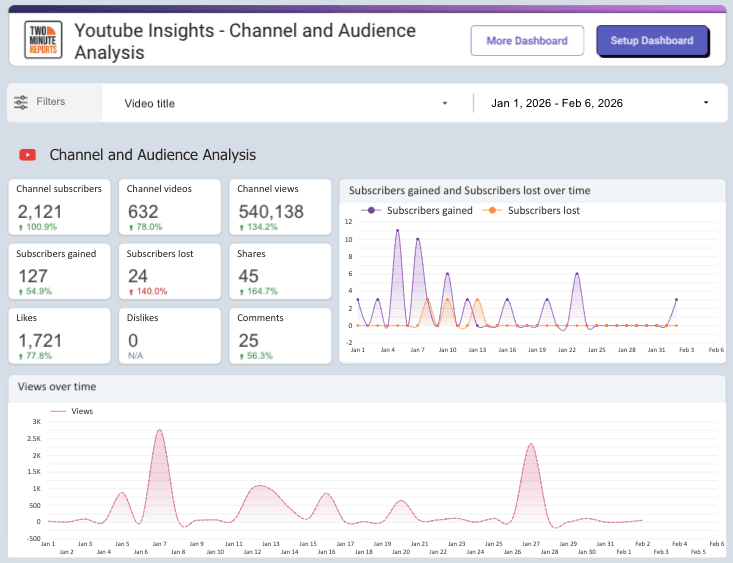Screen dimensions: 733x563
Task: Click the red YouTube play icon
Action: (x=28, y=155)
